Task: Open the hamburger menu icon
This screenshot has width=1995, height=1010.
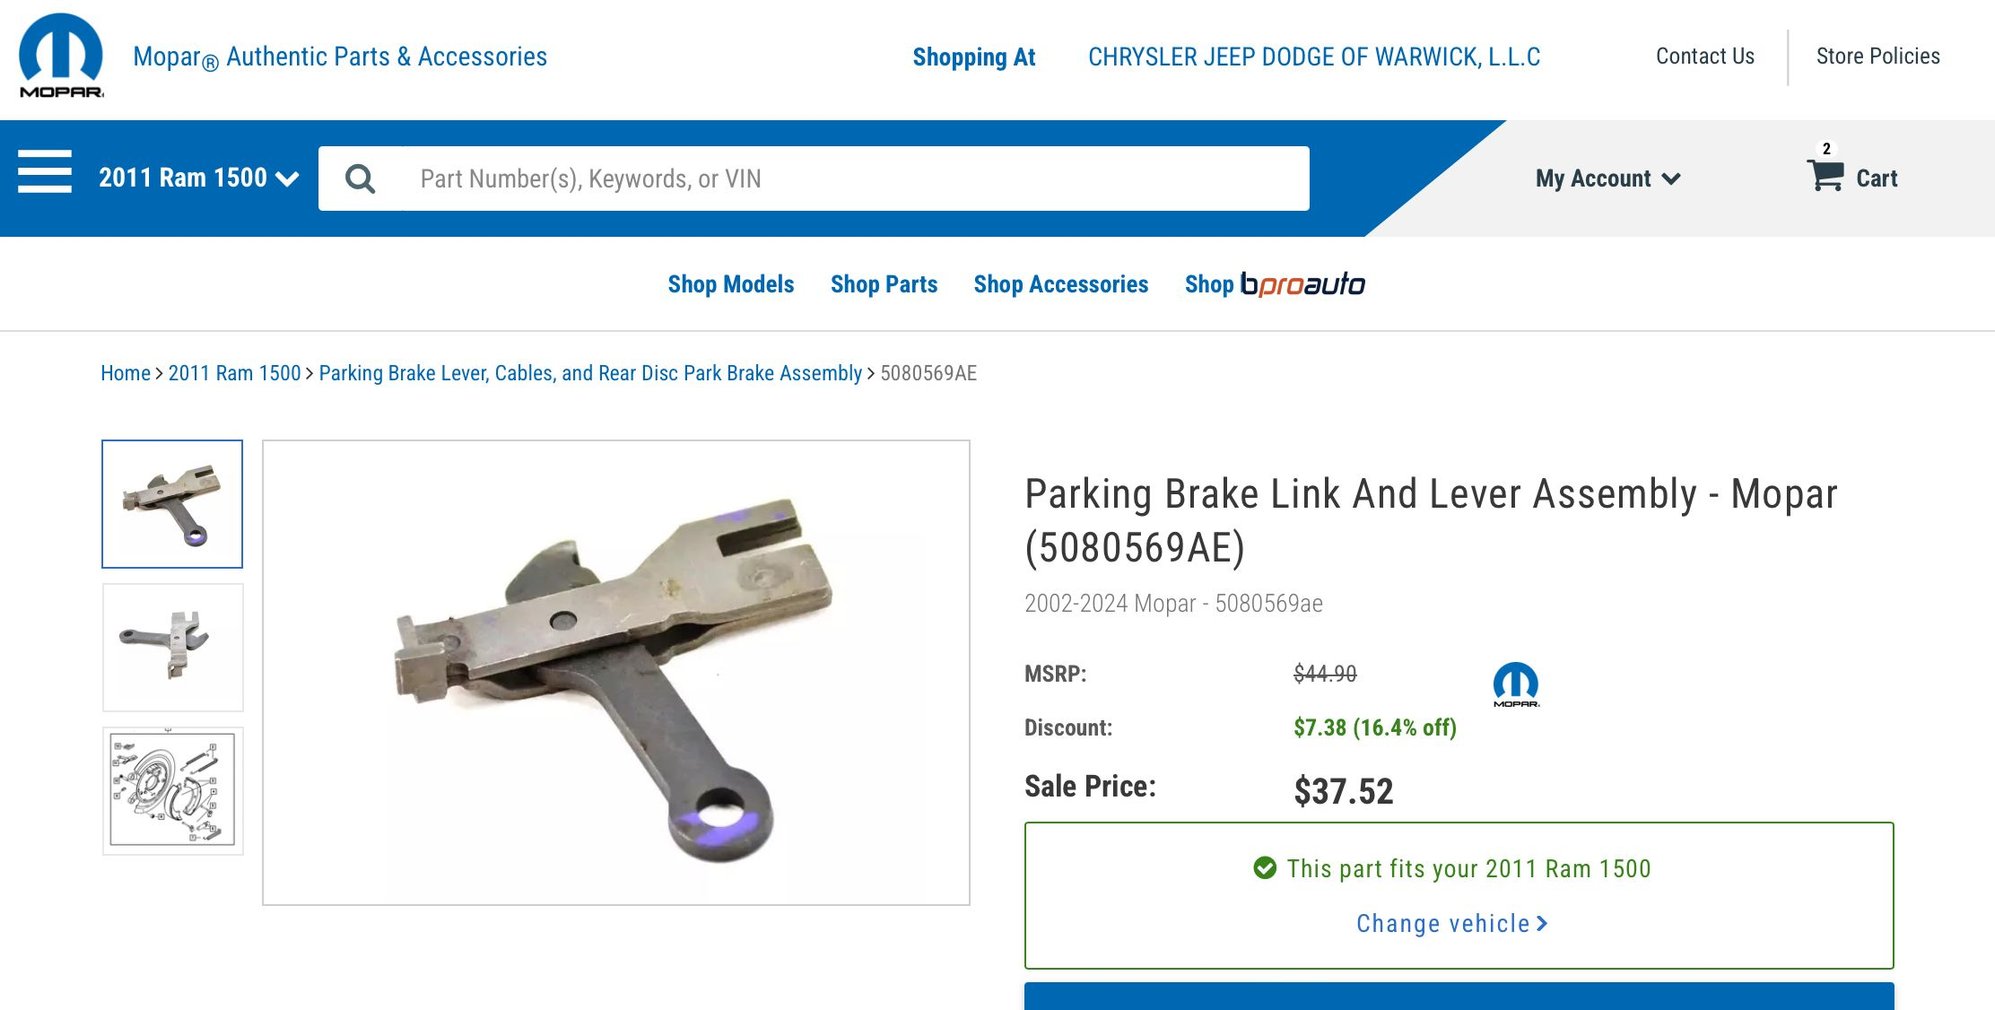Action: click(45, 171)
